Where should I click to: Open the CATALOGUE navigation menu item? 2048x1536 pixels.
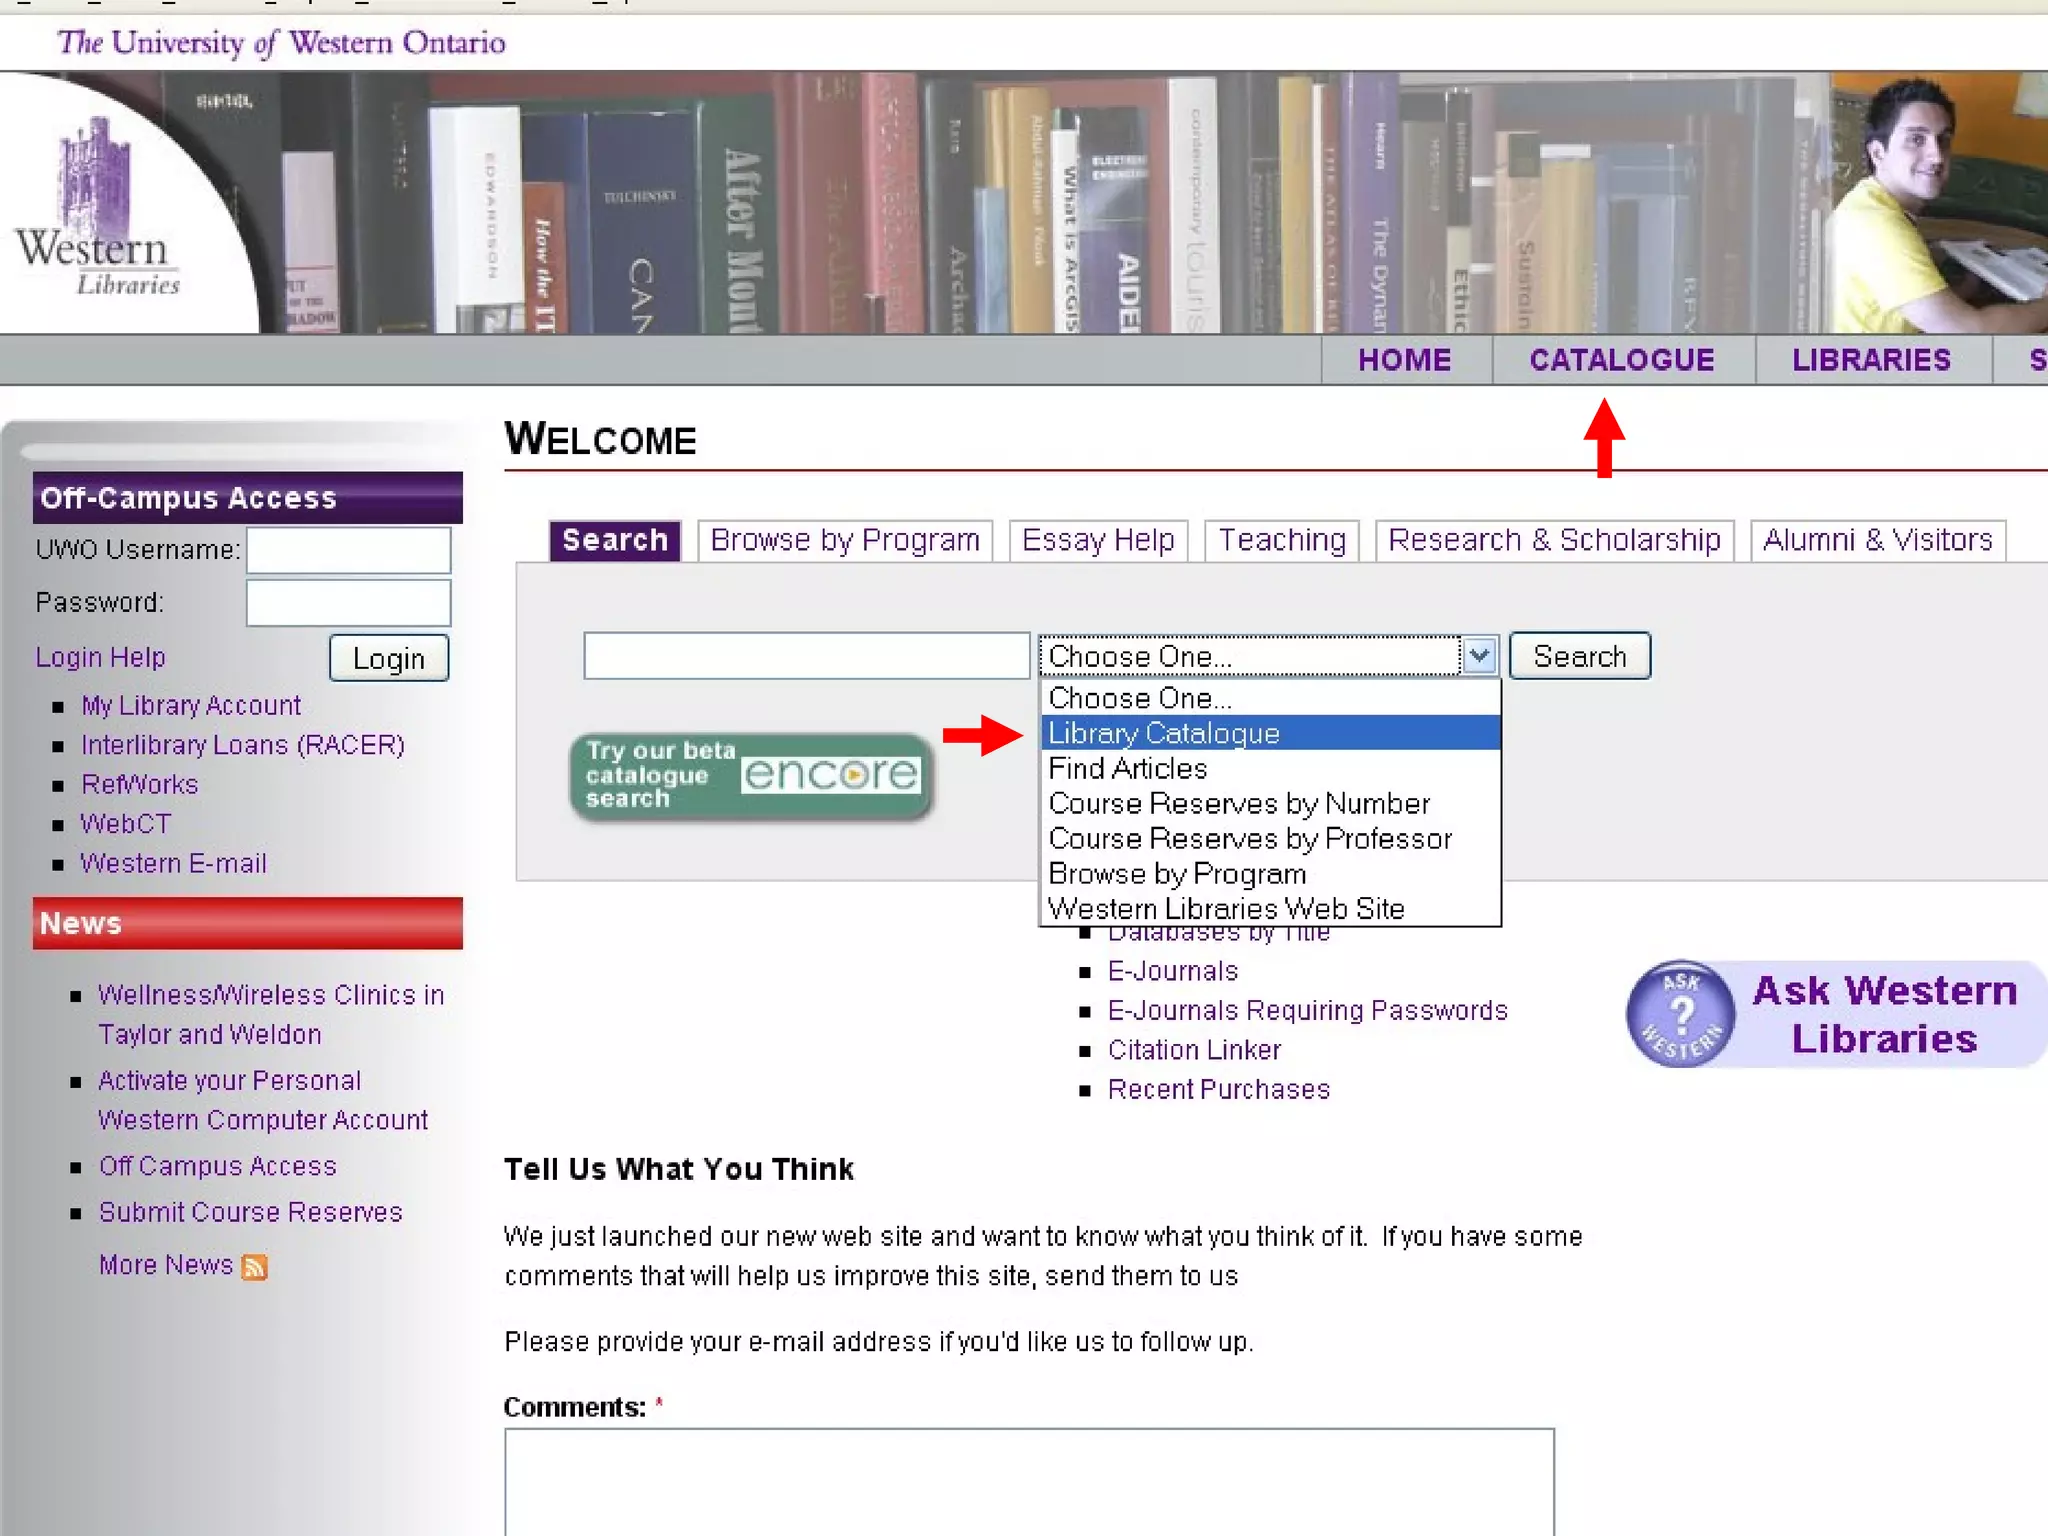pyautogui.click(x=1621, y=360)
